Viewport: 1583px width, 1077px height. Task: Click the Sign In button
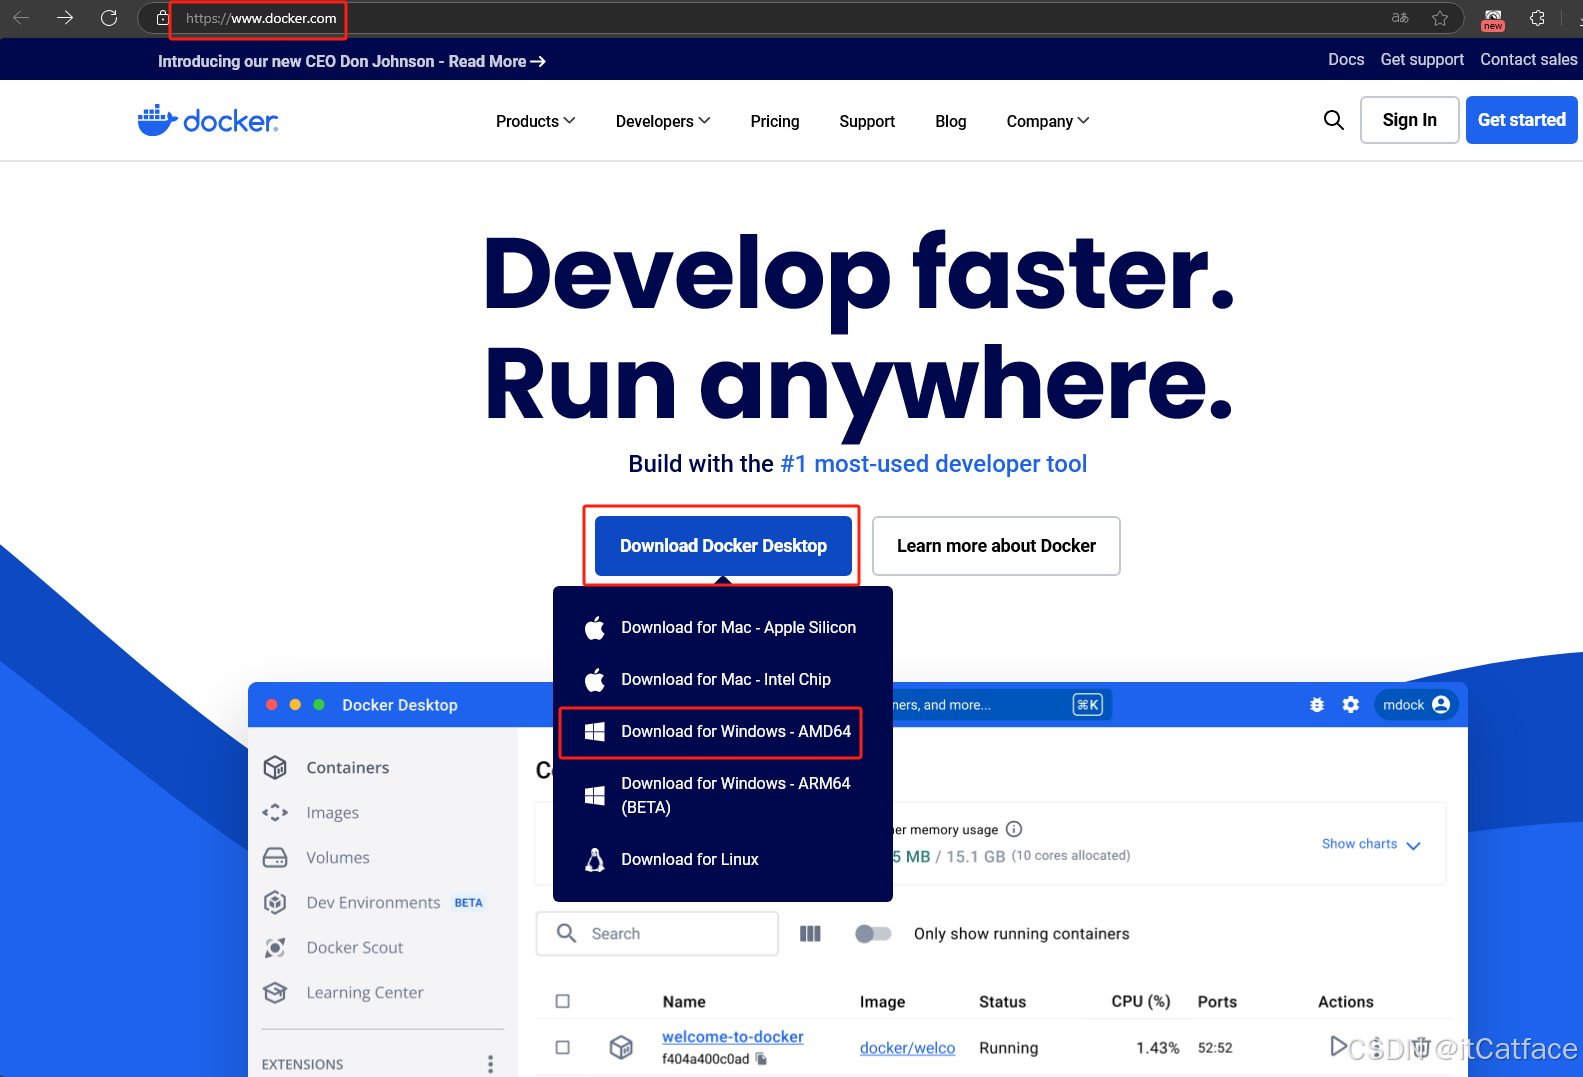point(1409,120)
